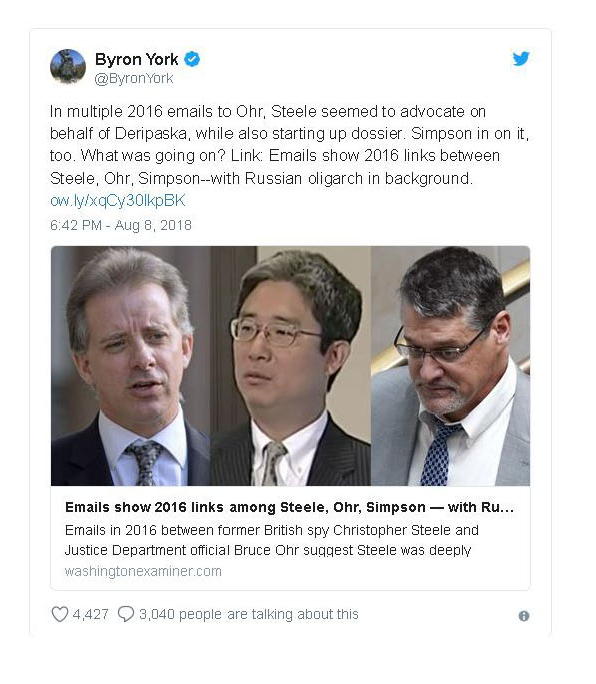
Task: Click the 4,427 likes count
Action: (90, 614)
